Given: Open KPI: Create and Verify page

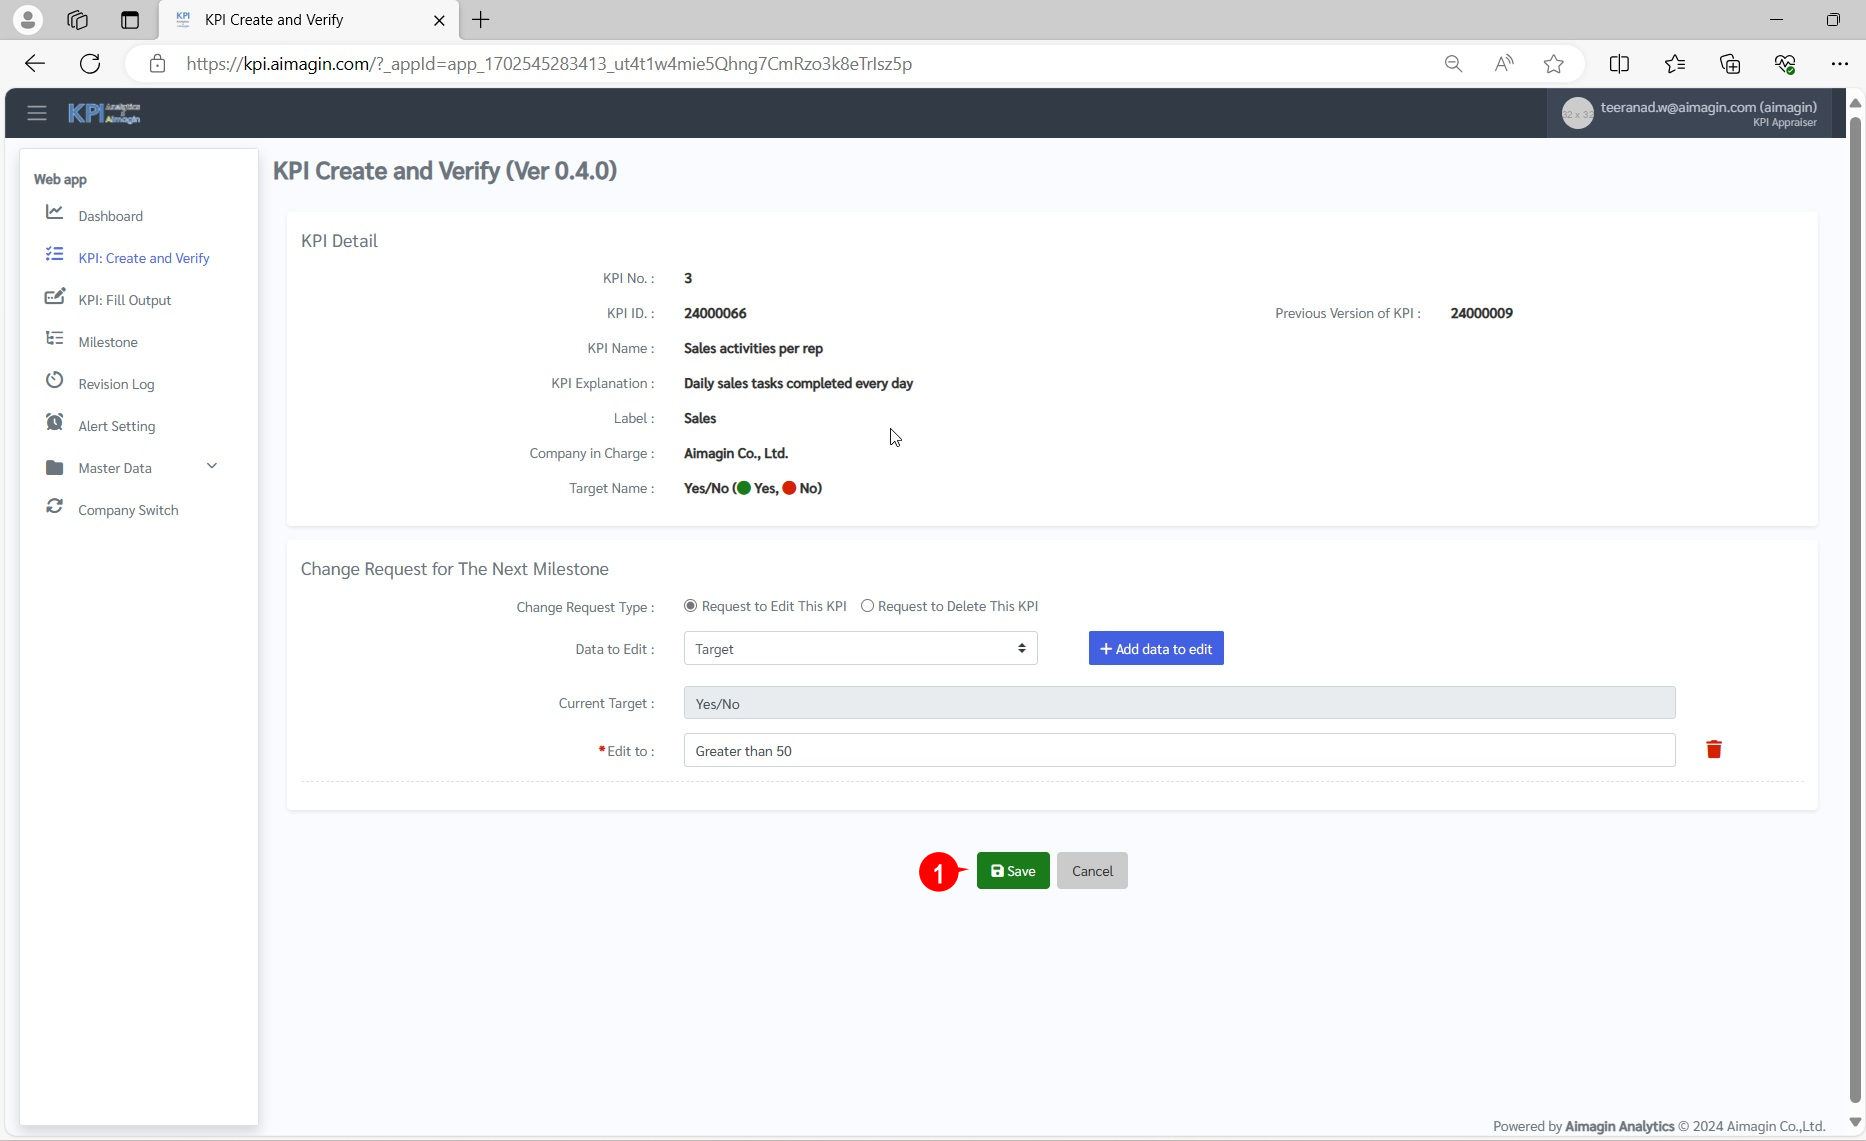Looking at the screenshot, I should [x=144, y=258].
